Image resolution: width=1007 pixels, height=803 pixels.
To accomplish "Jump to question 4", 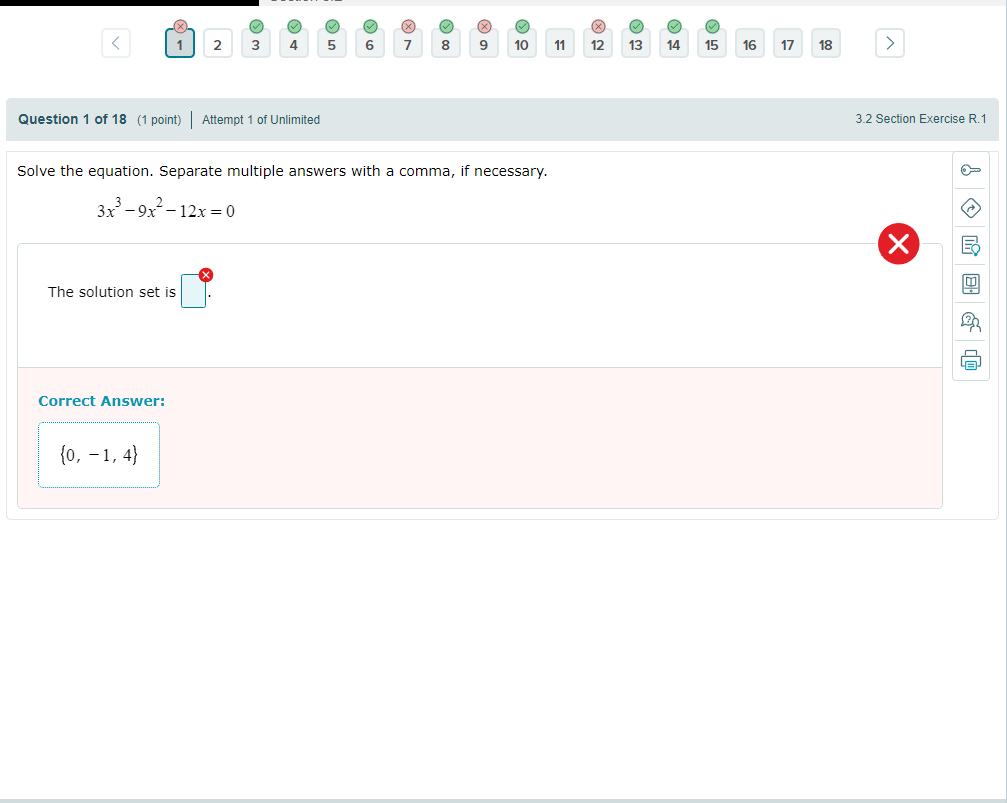I will (293, 44).
